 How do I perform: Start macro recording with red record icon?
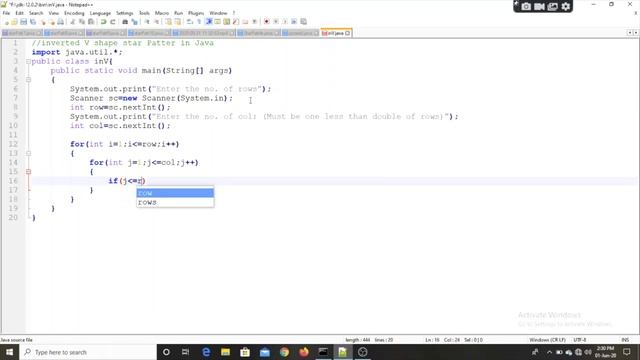tap(267, 22)
